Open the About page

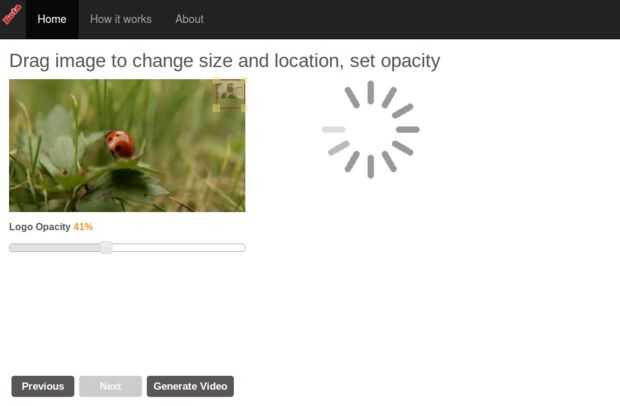(x=189, y=19)
